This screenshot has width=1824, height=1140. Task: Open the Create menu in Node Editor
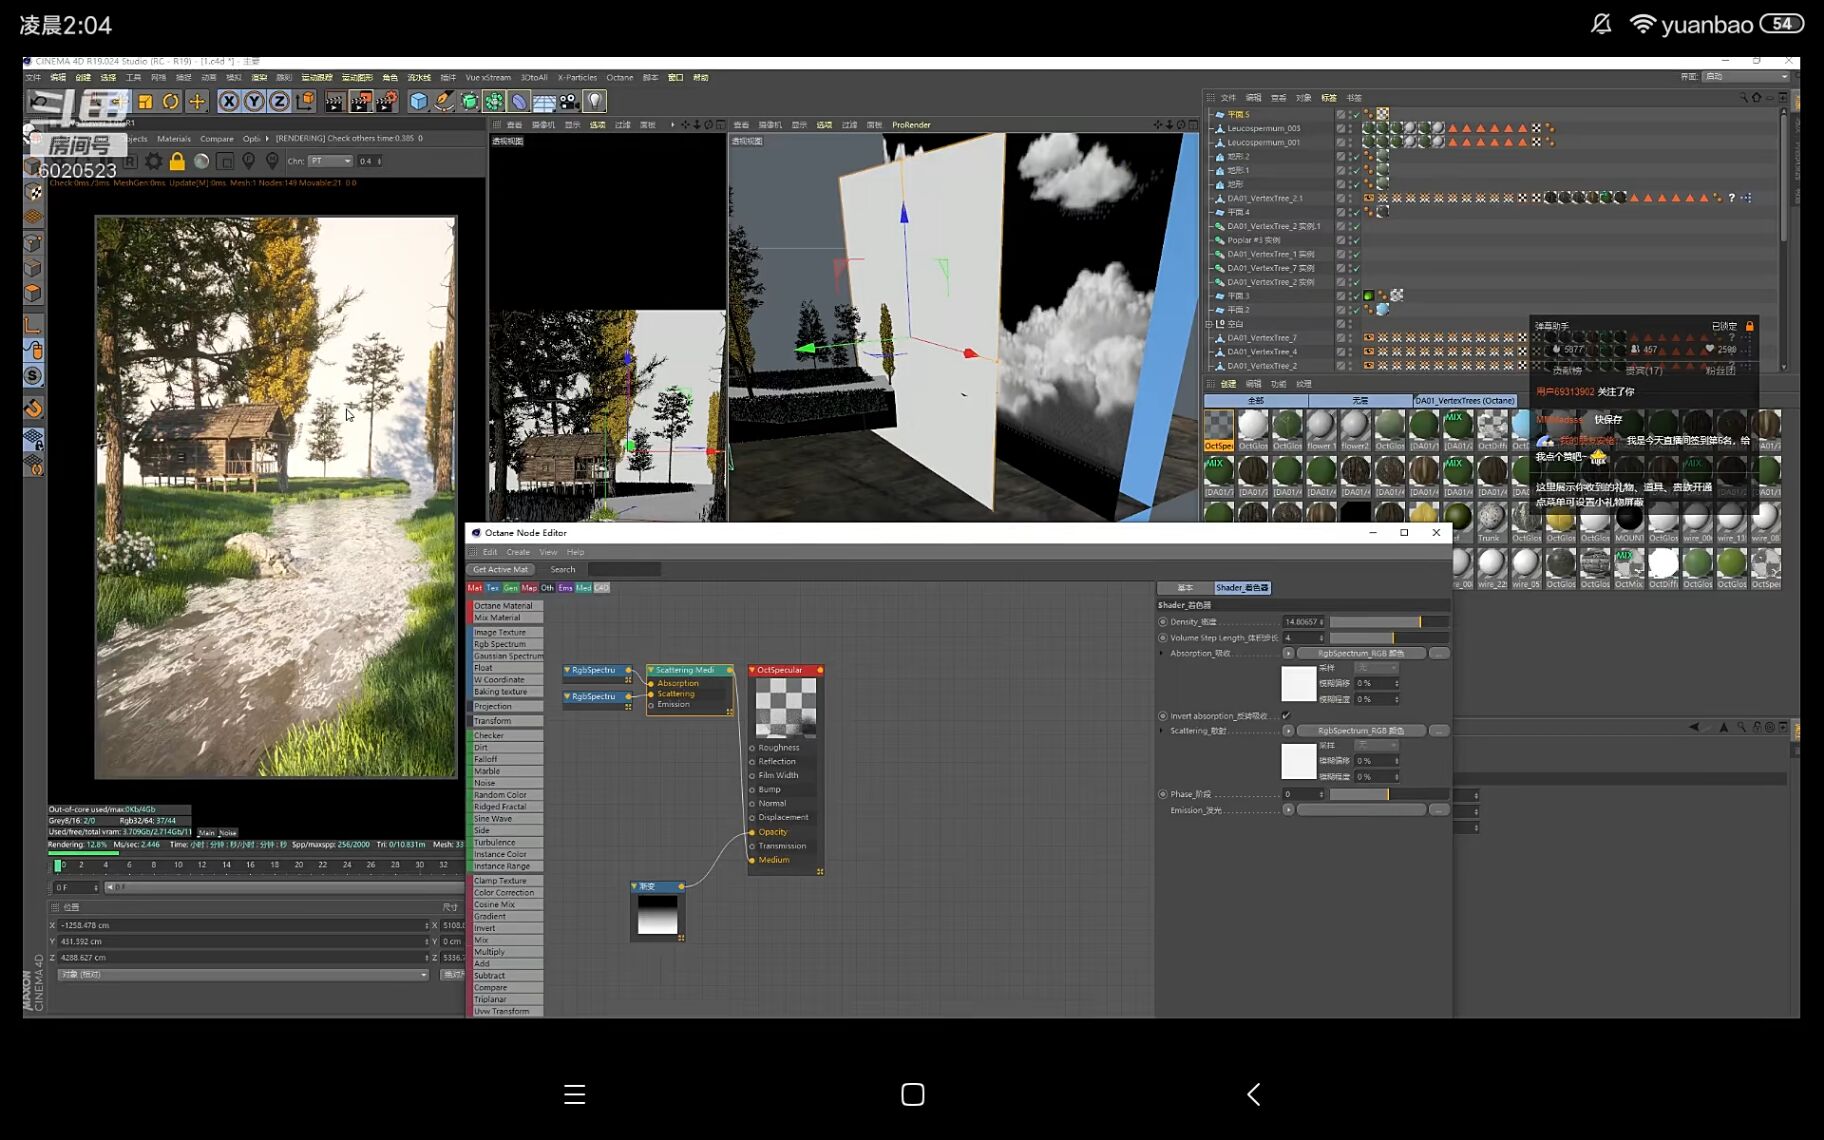pos(518,552)
